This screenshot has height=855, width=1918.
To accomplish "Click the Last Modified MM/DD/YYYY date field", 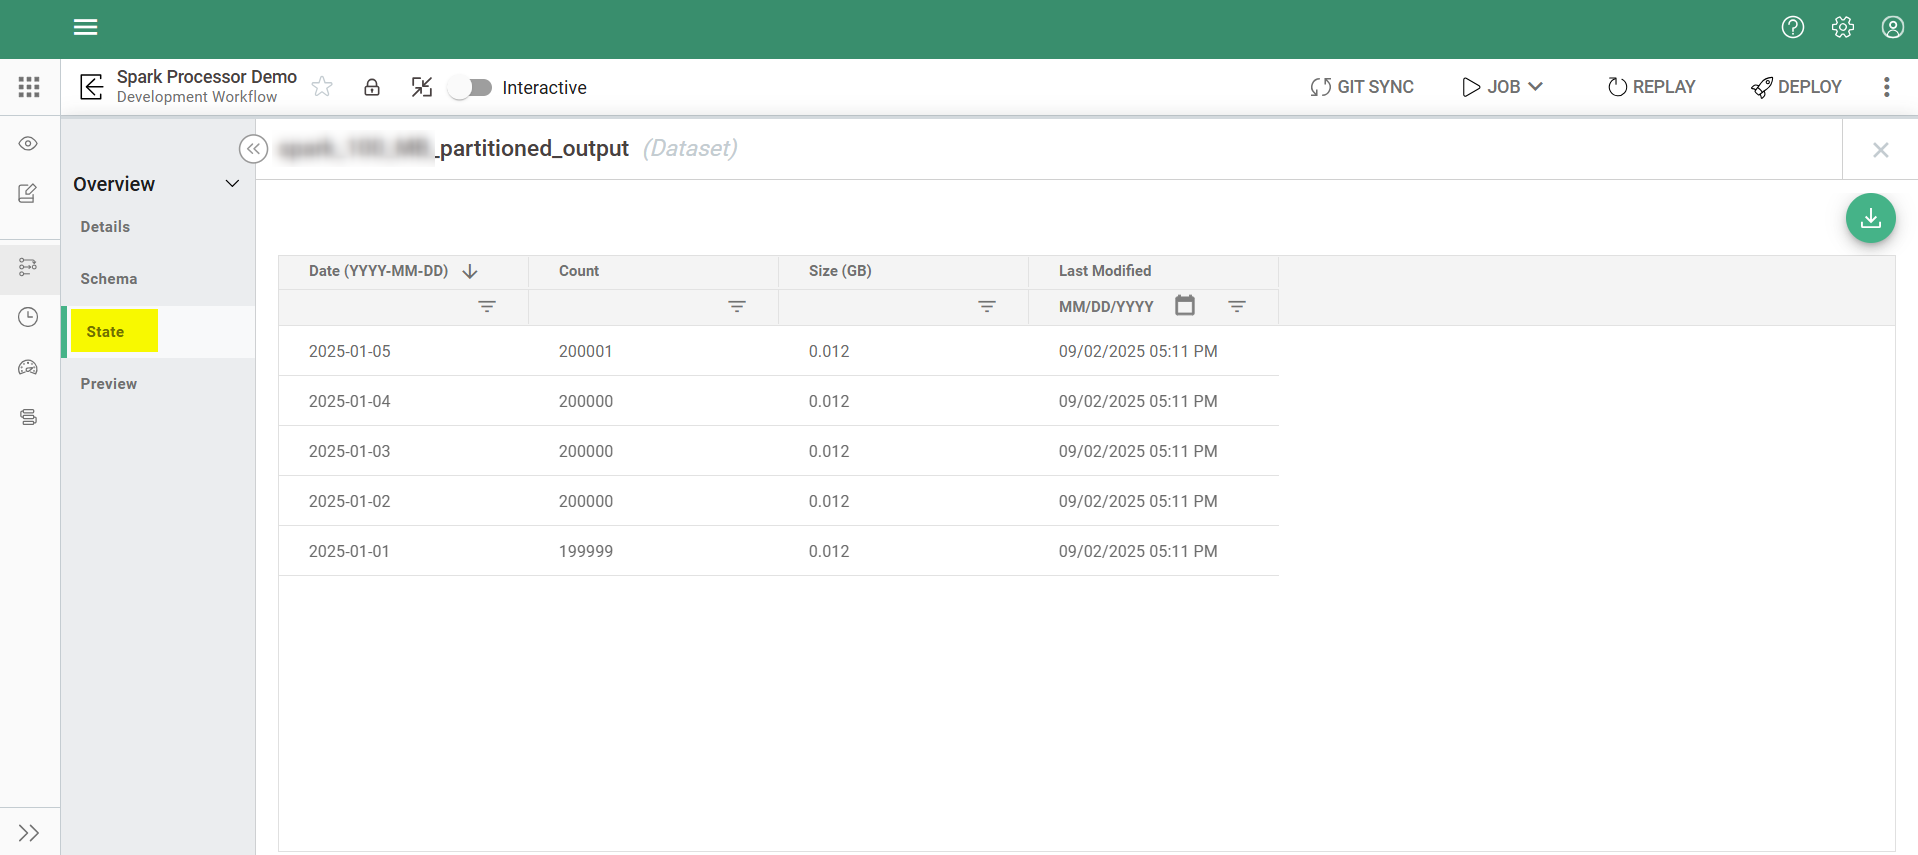I will [1106, 307].
